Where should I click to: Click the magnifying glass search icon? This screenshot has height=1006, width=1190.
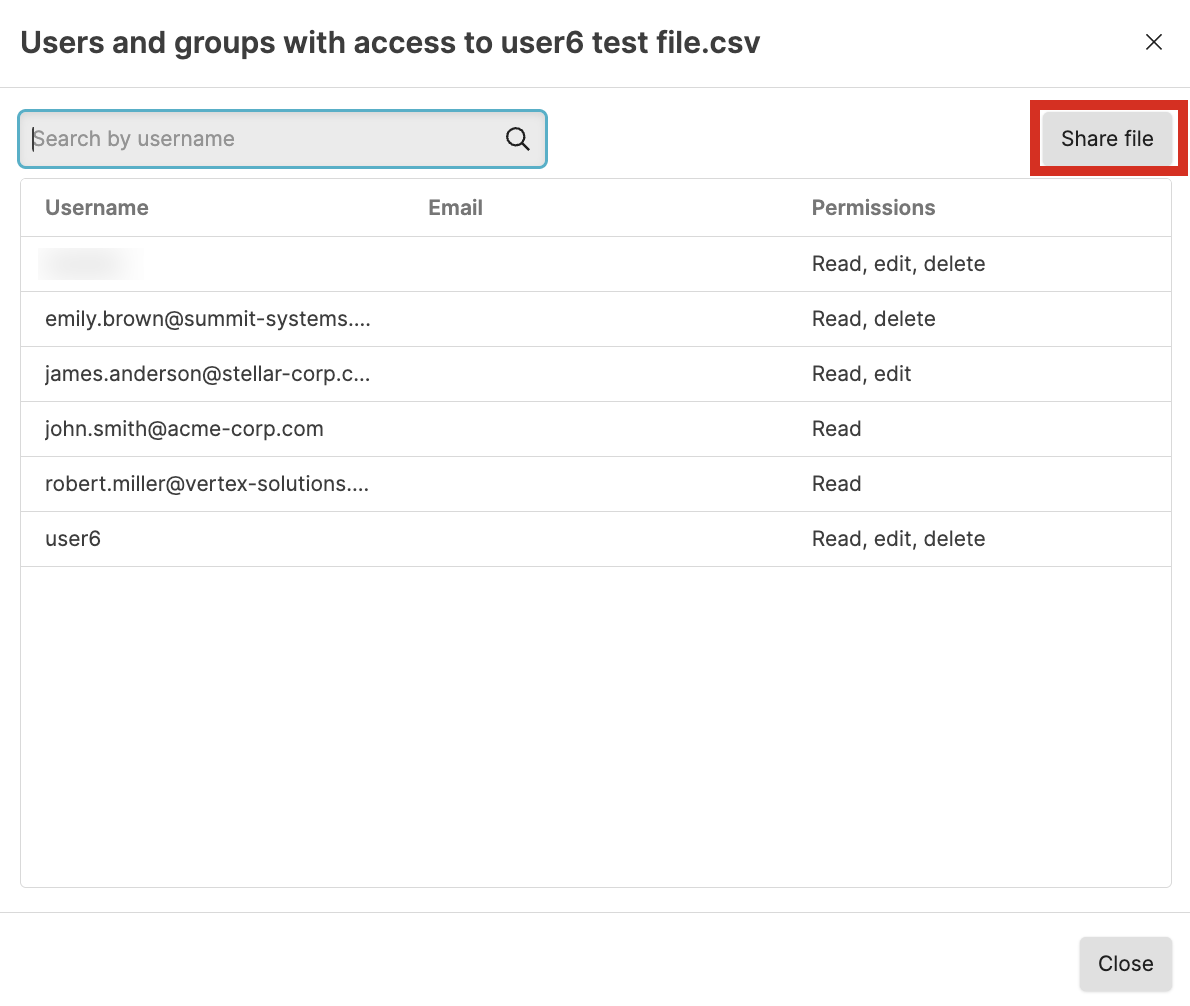[x=517, y=139]
